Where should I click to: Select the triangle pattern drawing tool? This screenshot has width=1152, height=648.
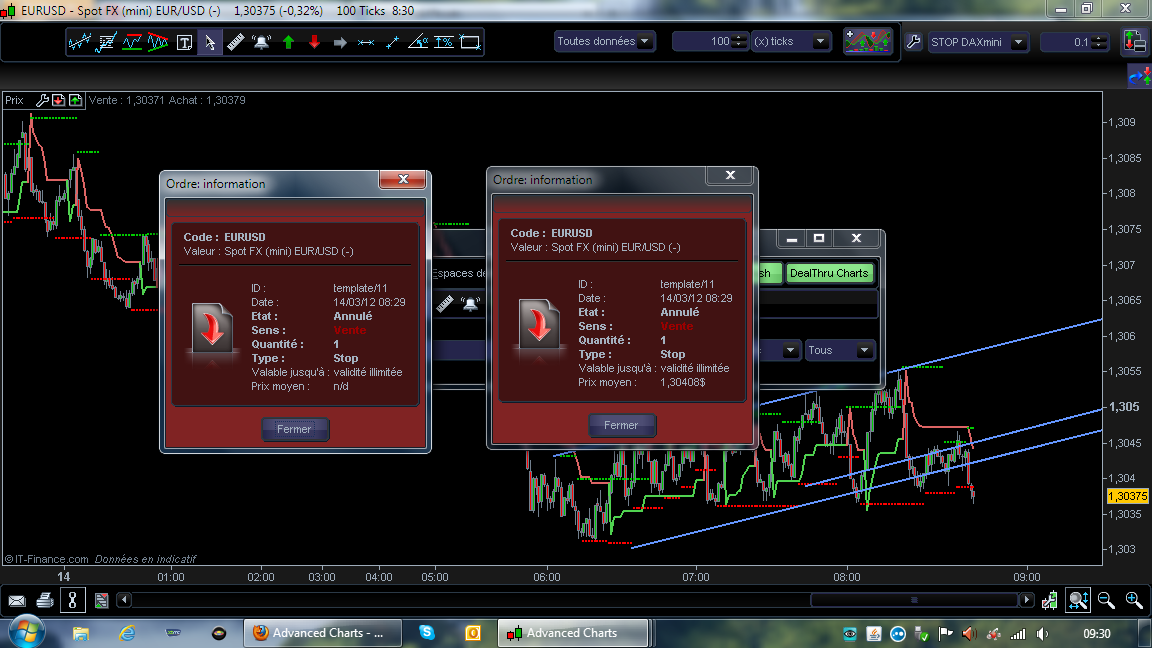(158, 42)
